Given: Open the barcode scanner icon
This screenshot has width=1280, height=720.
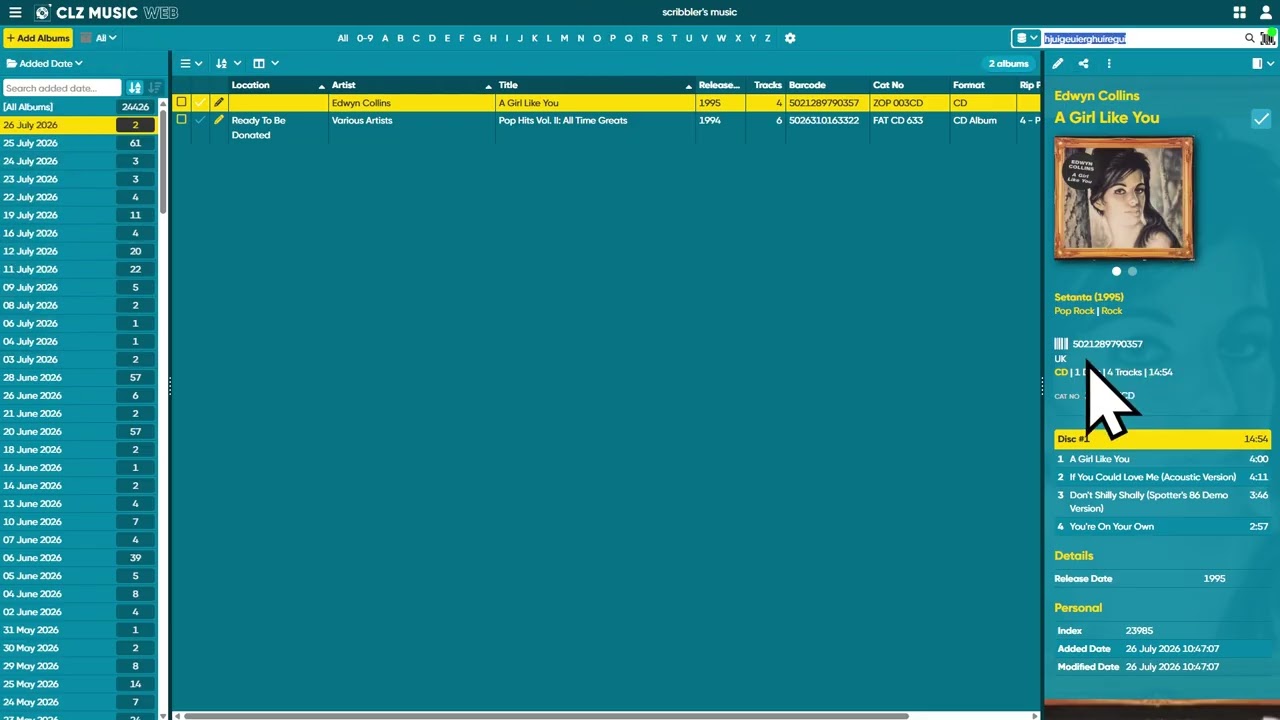Looking at the screenshot, I should pyautogui.click(x=1267, y=38).
